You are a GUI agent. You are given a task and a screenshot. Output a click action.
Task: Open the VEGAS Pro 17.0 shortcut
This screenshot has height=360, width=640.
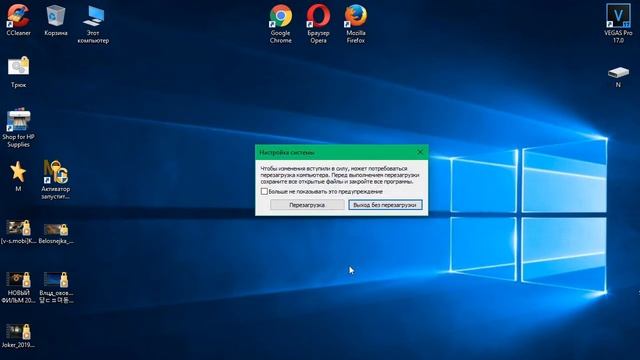point(618,24)
